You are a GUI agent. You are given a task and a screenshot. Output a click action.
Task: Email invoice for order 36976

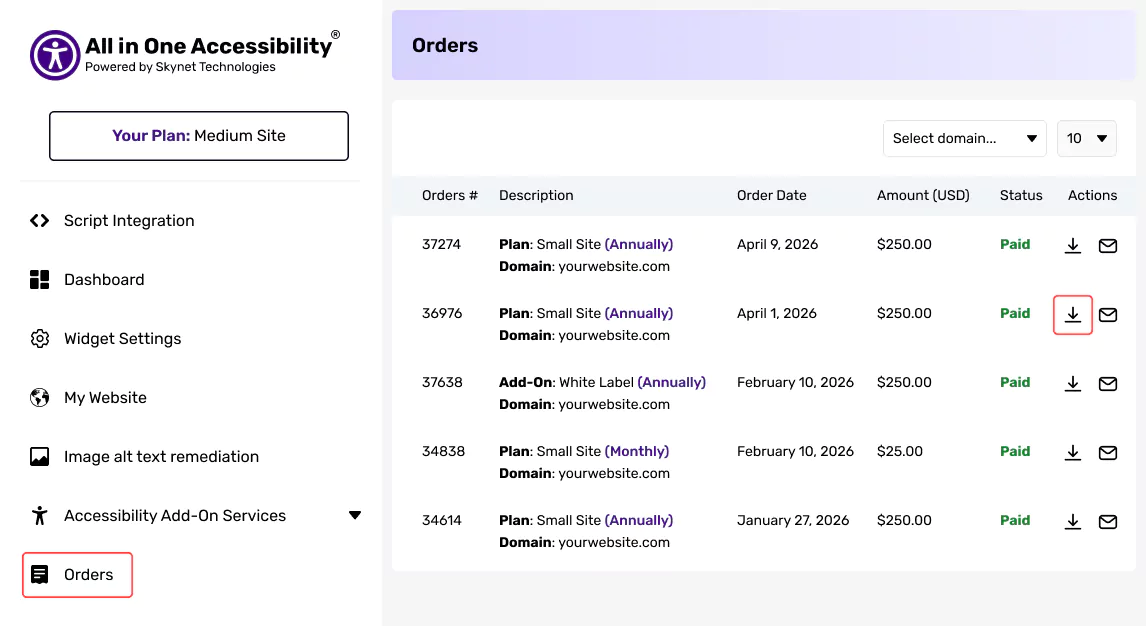pyautogui.click(x=1107, y=315)
